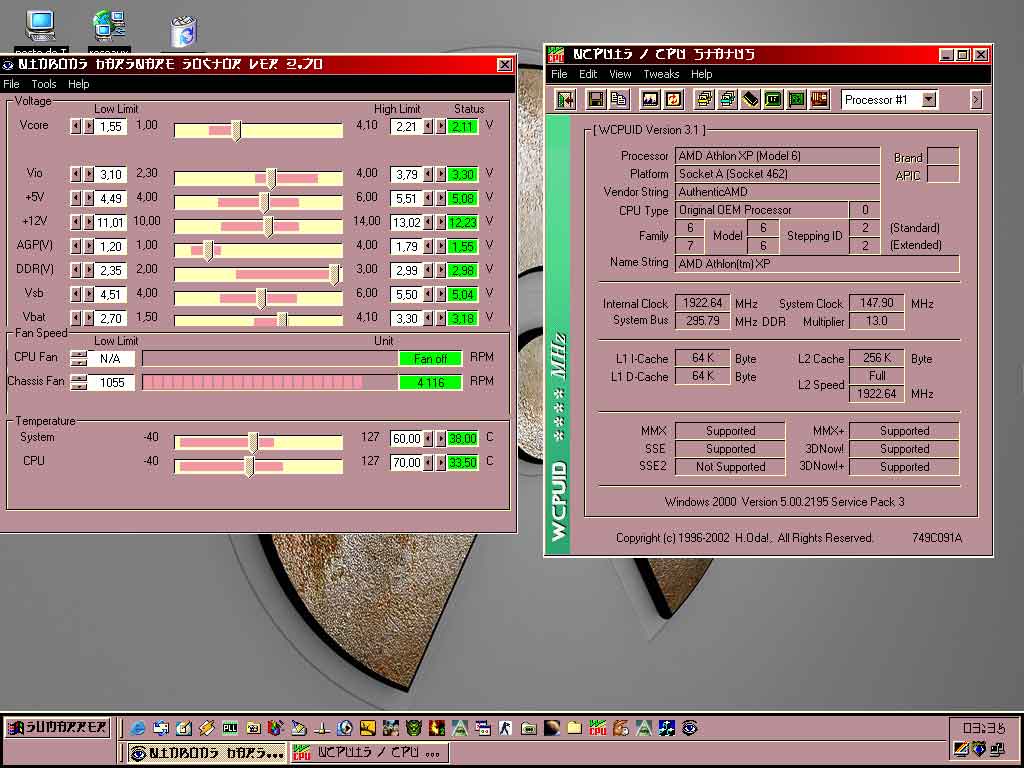Switch to Hardware Doctor taskbar button

[x=207, y=753]
